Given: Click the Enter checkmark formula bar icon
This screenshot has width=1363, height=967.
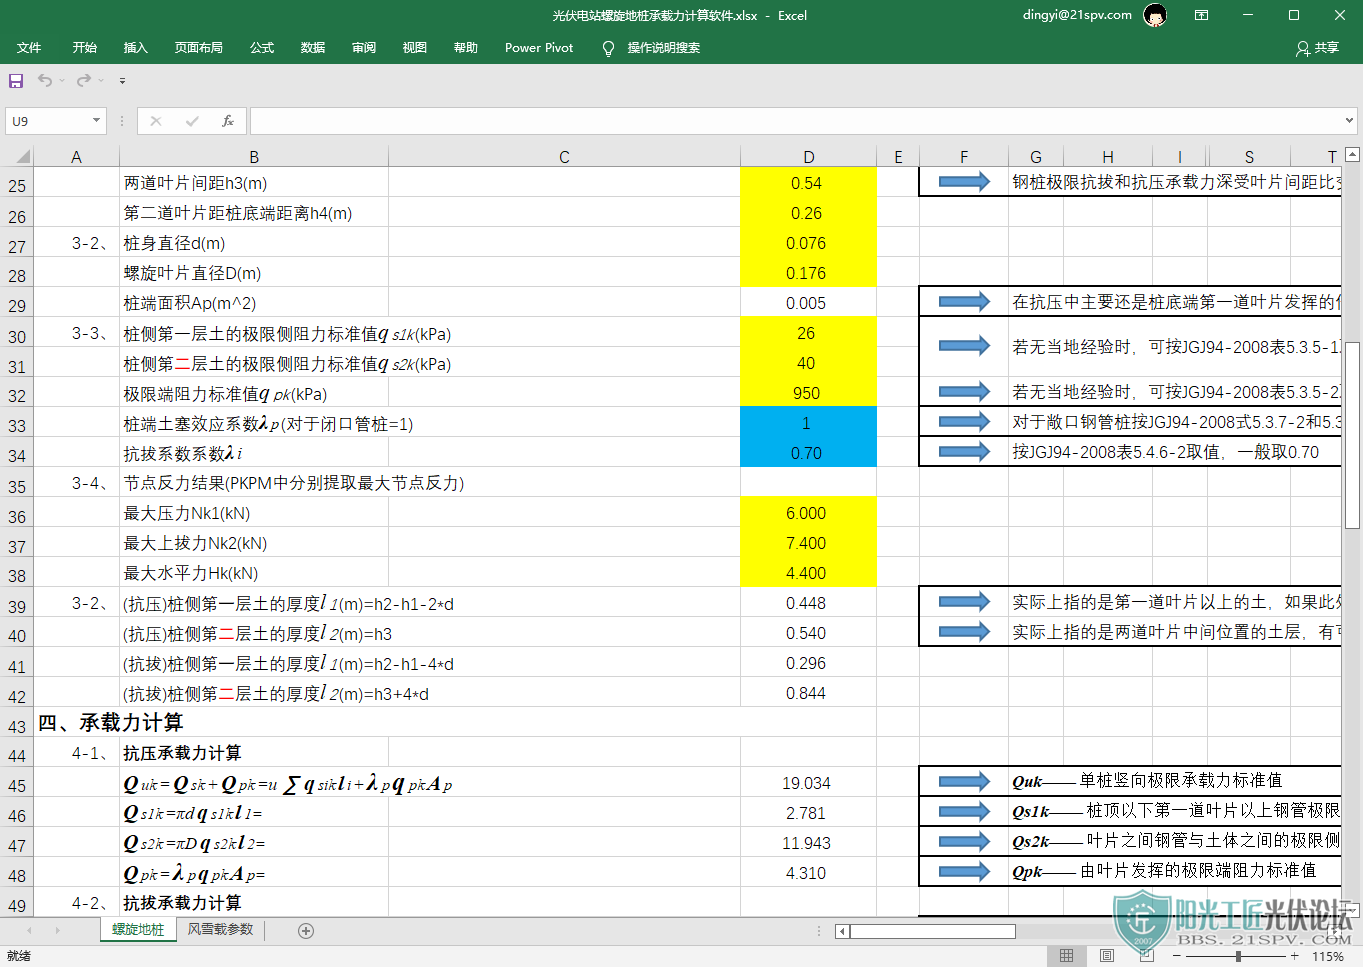Looking at the screenshot, I should coord(192,121).
